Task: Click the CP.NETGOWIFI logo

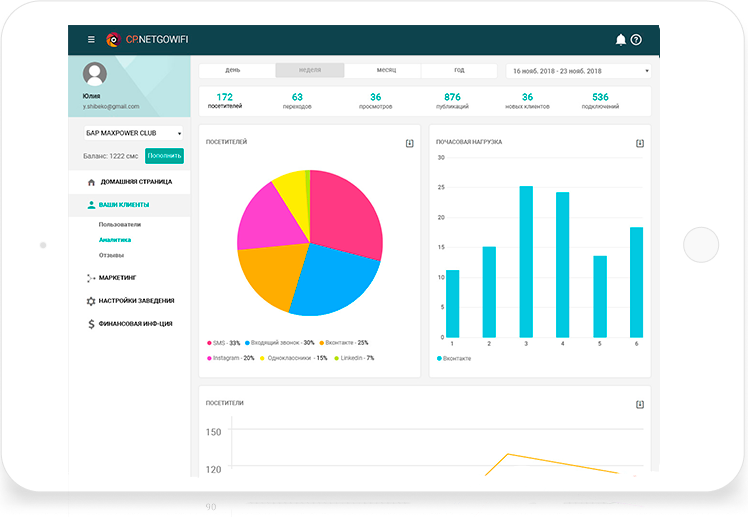Action: (147, 40)
